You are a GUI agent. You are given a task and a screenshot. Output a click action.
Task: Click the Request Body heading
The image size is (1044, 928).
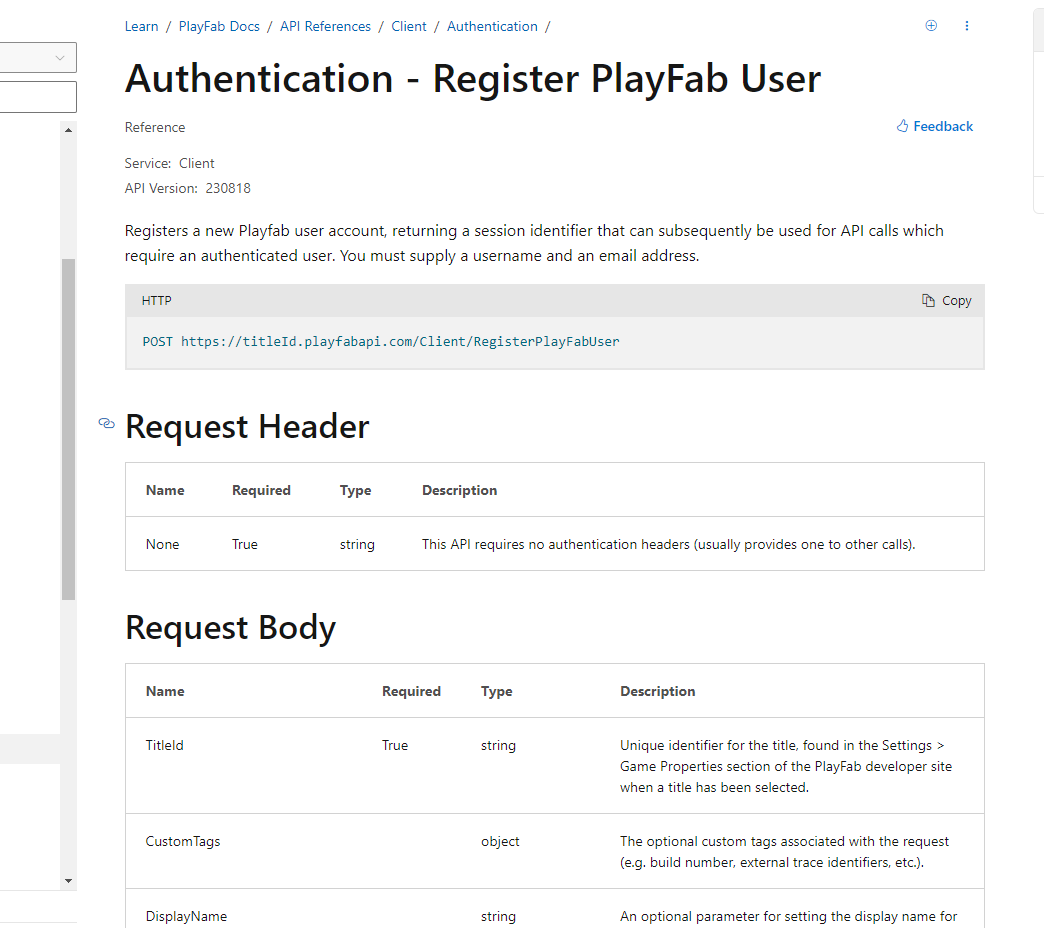230,628
